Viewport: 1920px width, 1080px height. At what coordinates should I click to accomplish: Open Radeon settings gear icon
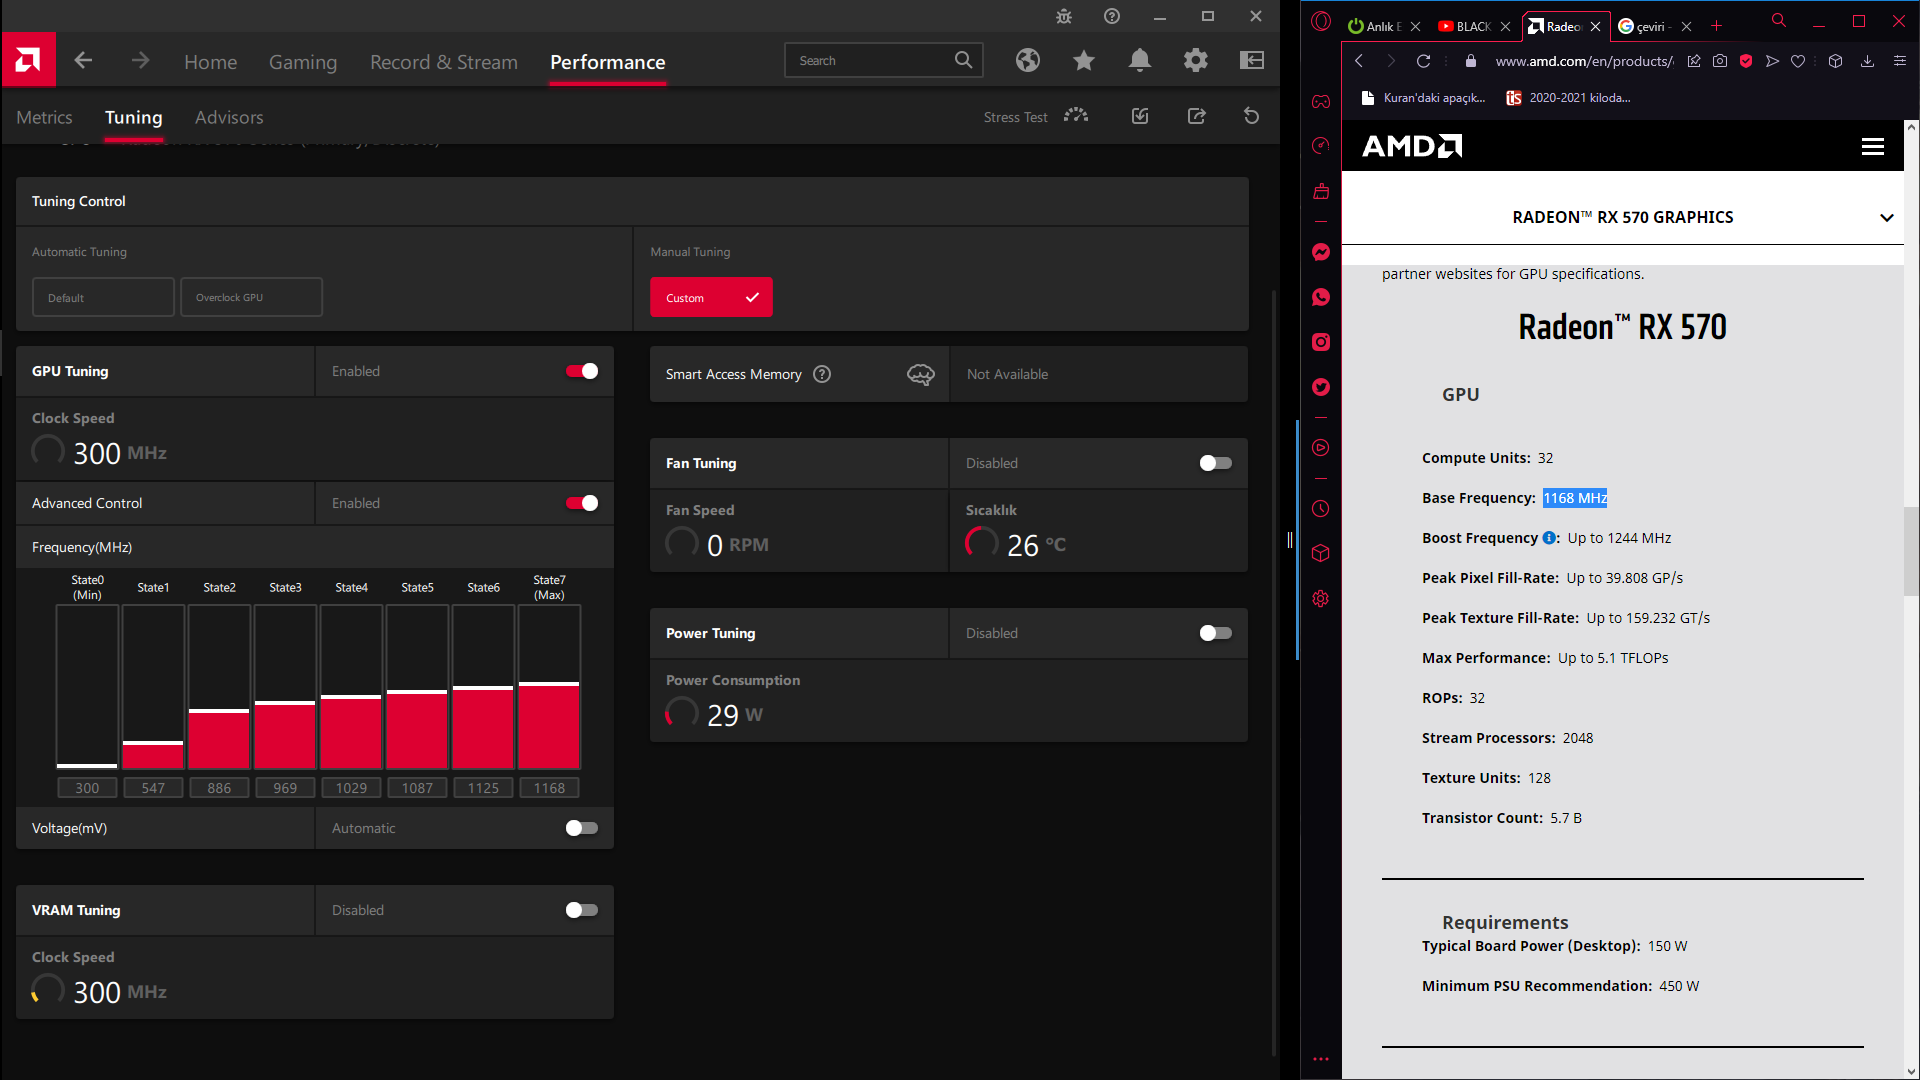[x=1195, y=61]
